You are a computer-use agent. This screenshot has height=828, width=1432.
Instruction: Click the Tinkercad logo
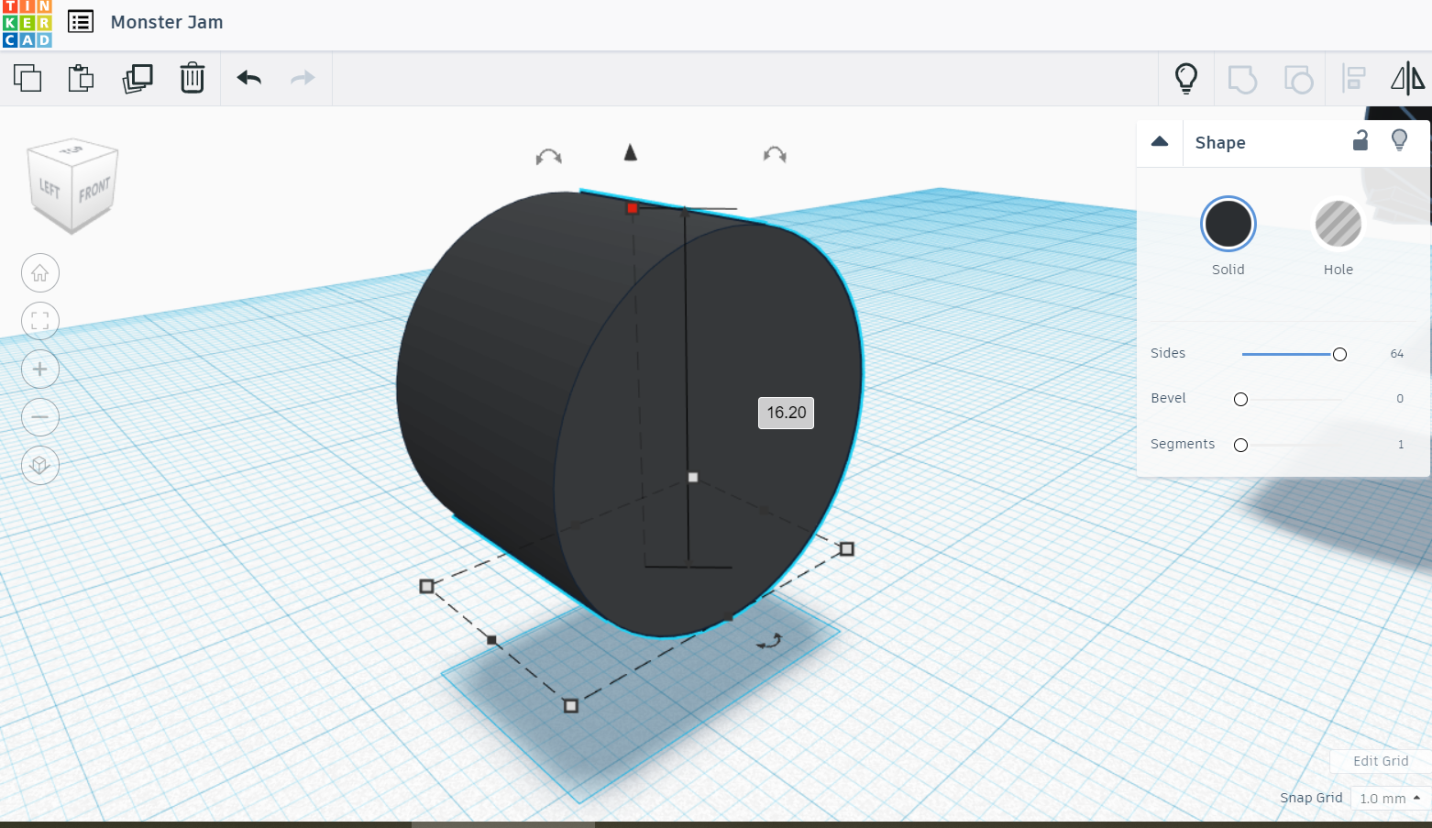(26, 24)
